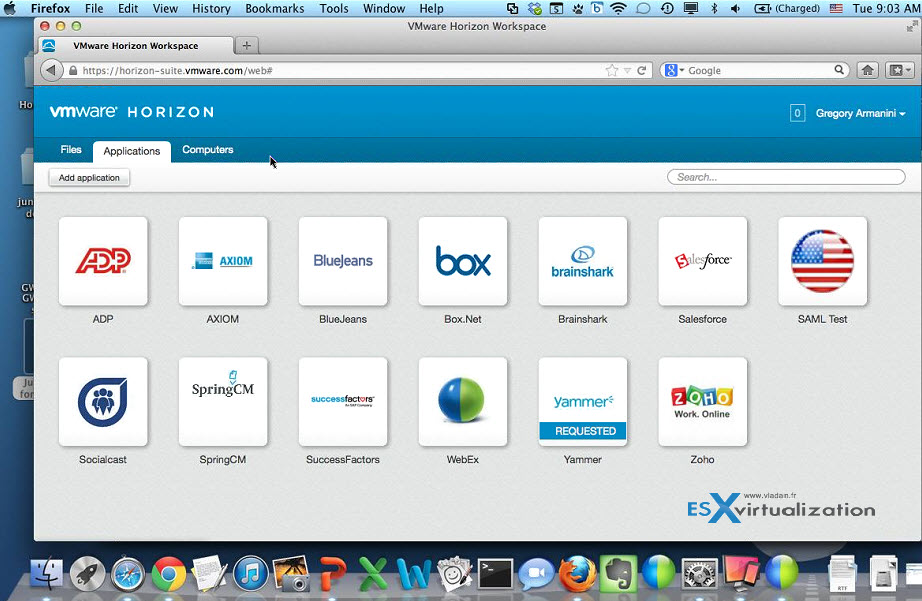Click the Yammer requested app tile

[x=583, y=402]
